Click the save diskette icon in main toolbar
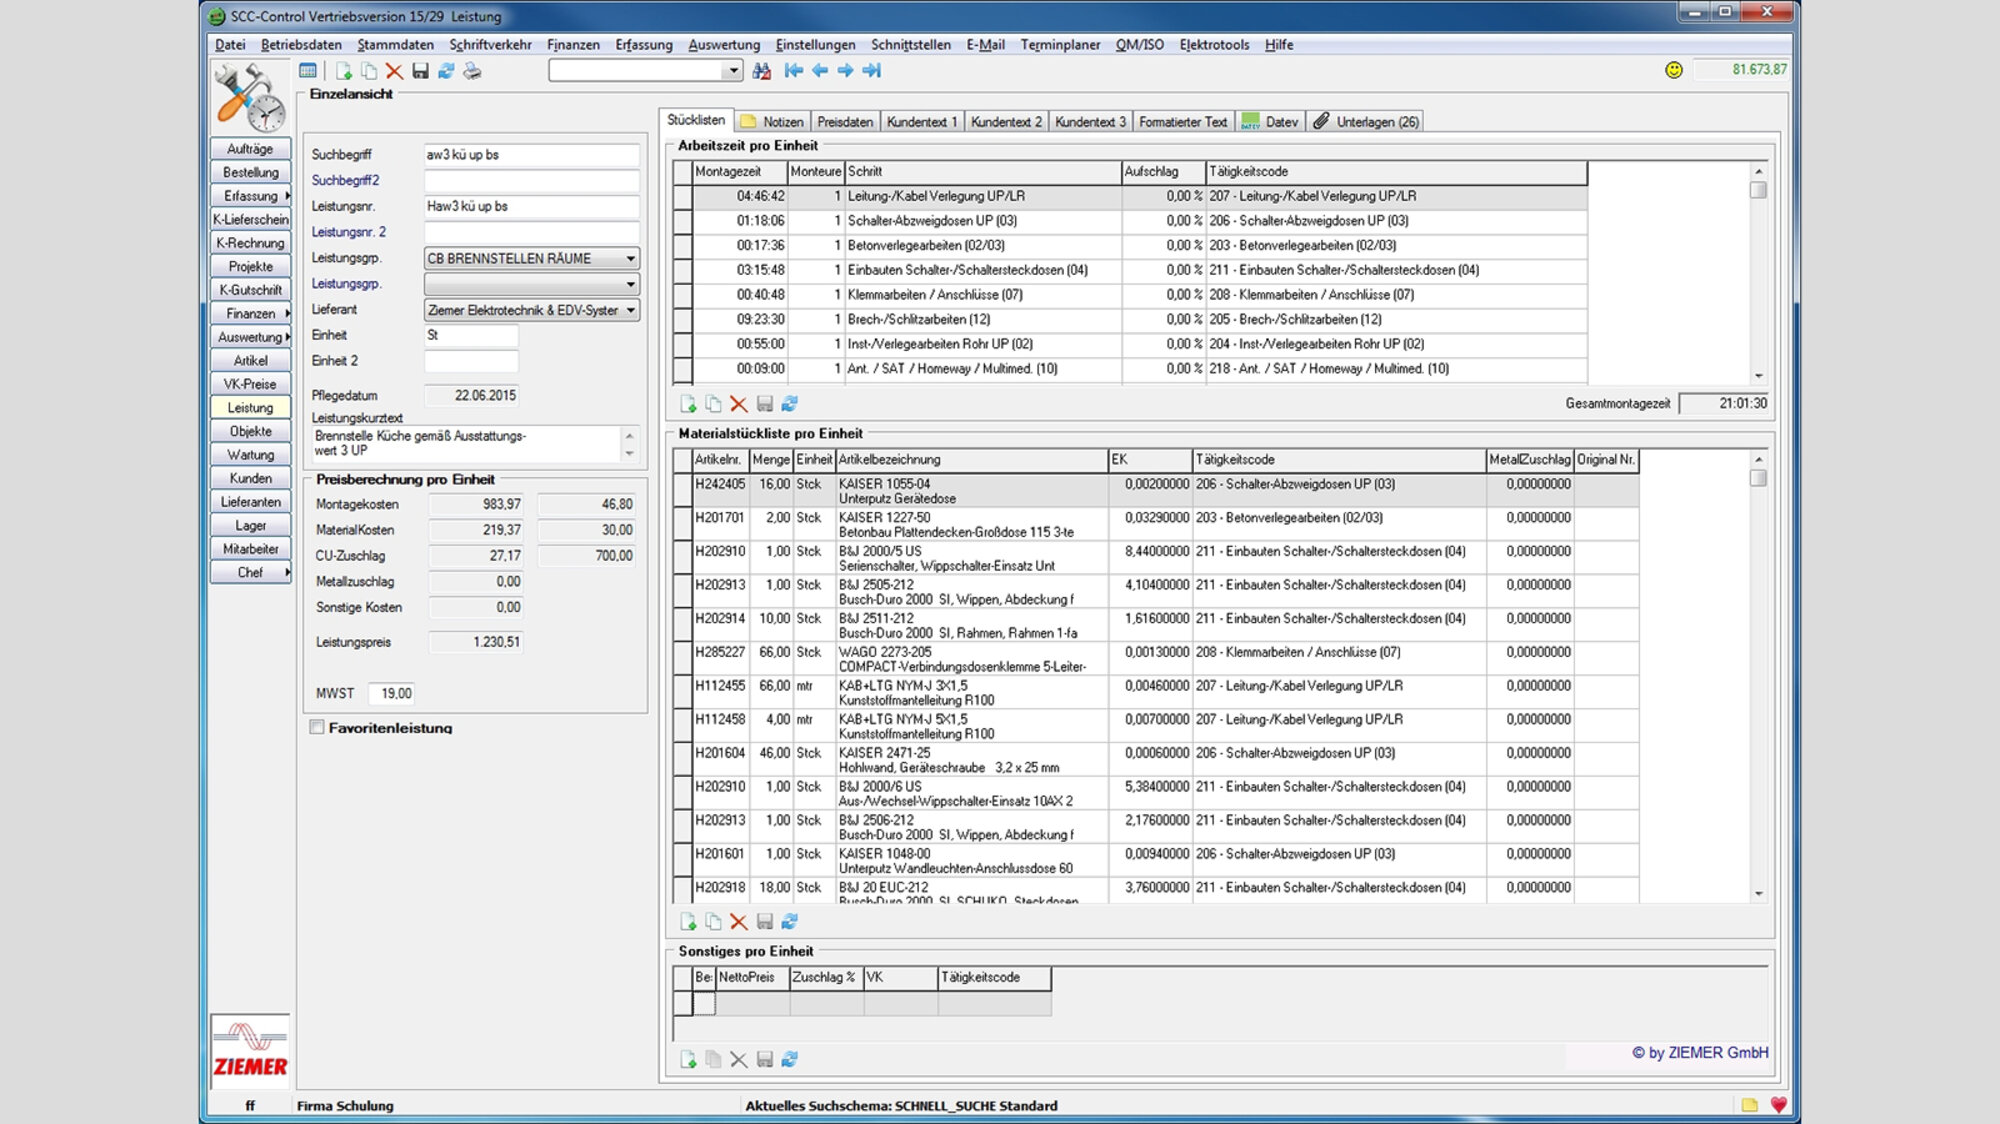Screen dimensions: 2000x1124 420,70
